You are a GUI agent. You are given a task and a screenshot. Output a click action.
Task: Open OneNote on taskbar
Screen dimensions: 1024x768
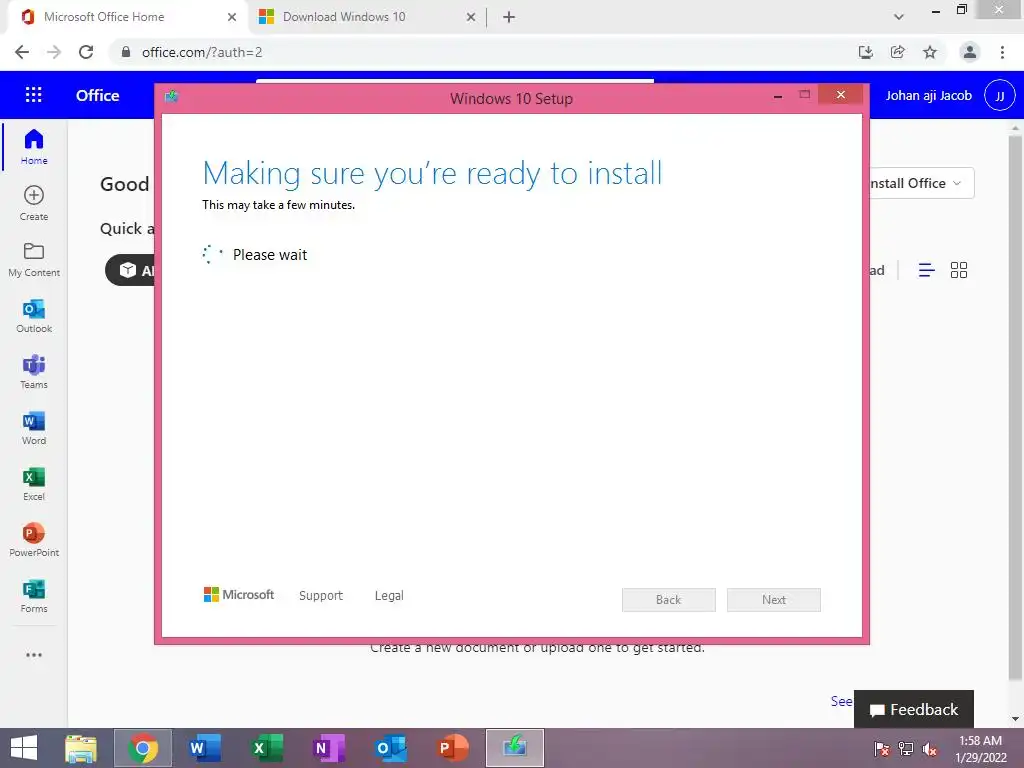tap(328, 748)
